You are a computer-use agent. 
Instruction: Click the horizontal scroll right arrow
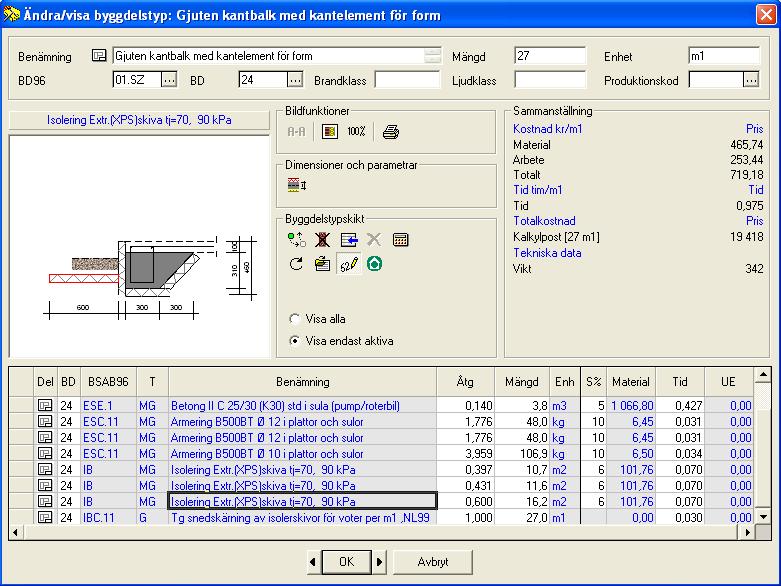pyautogui.click(x=747, y=532)
